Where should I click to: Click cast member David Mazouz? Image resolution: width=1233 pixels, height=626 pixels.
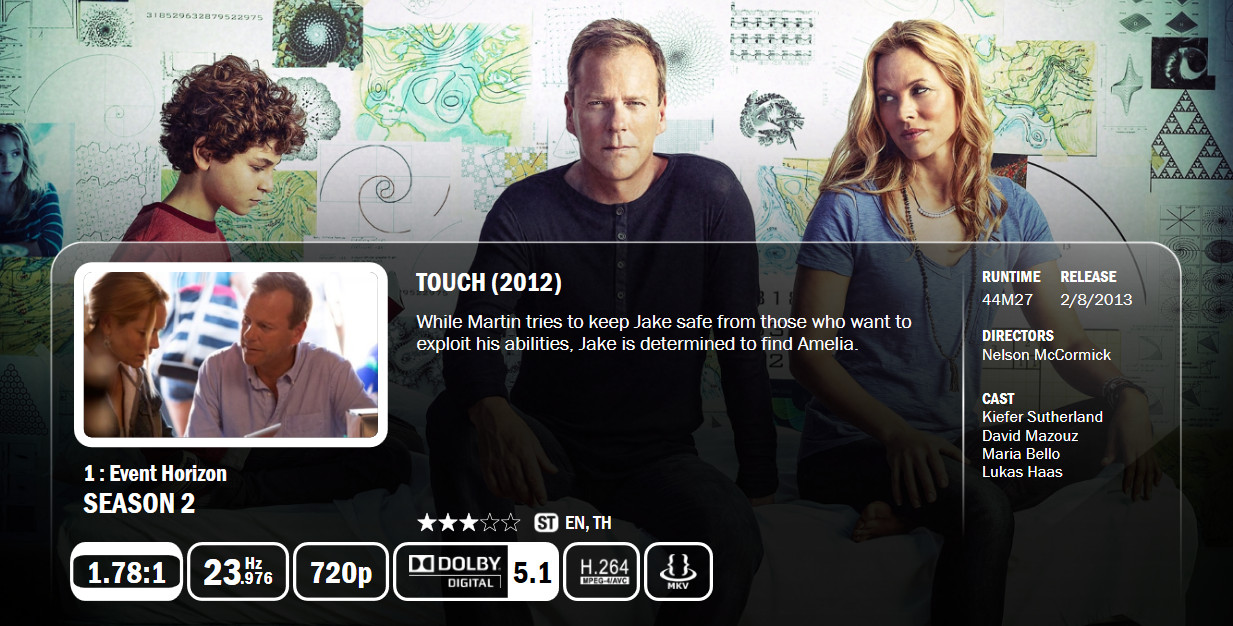(x=1030, y=436)
